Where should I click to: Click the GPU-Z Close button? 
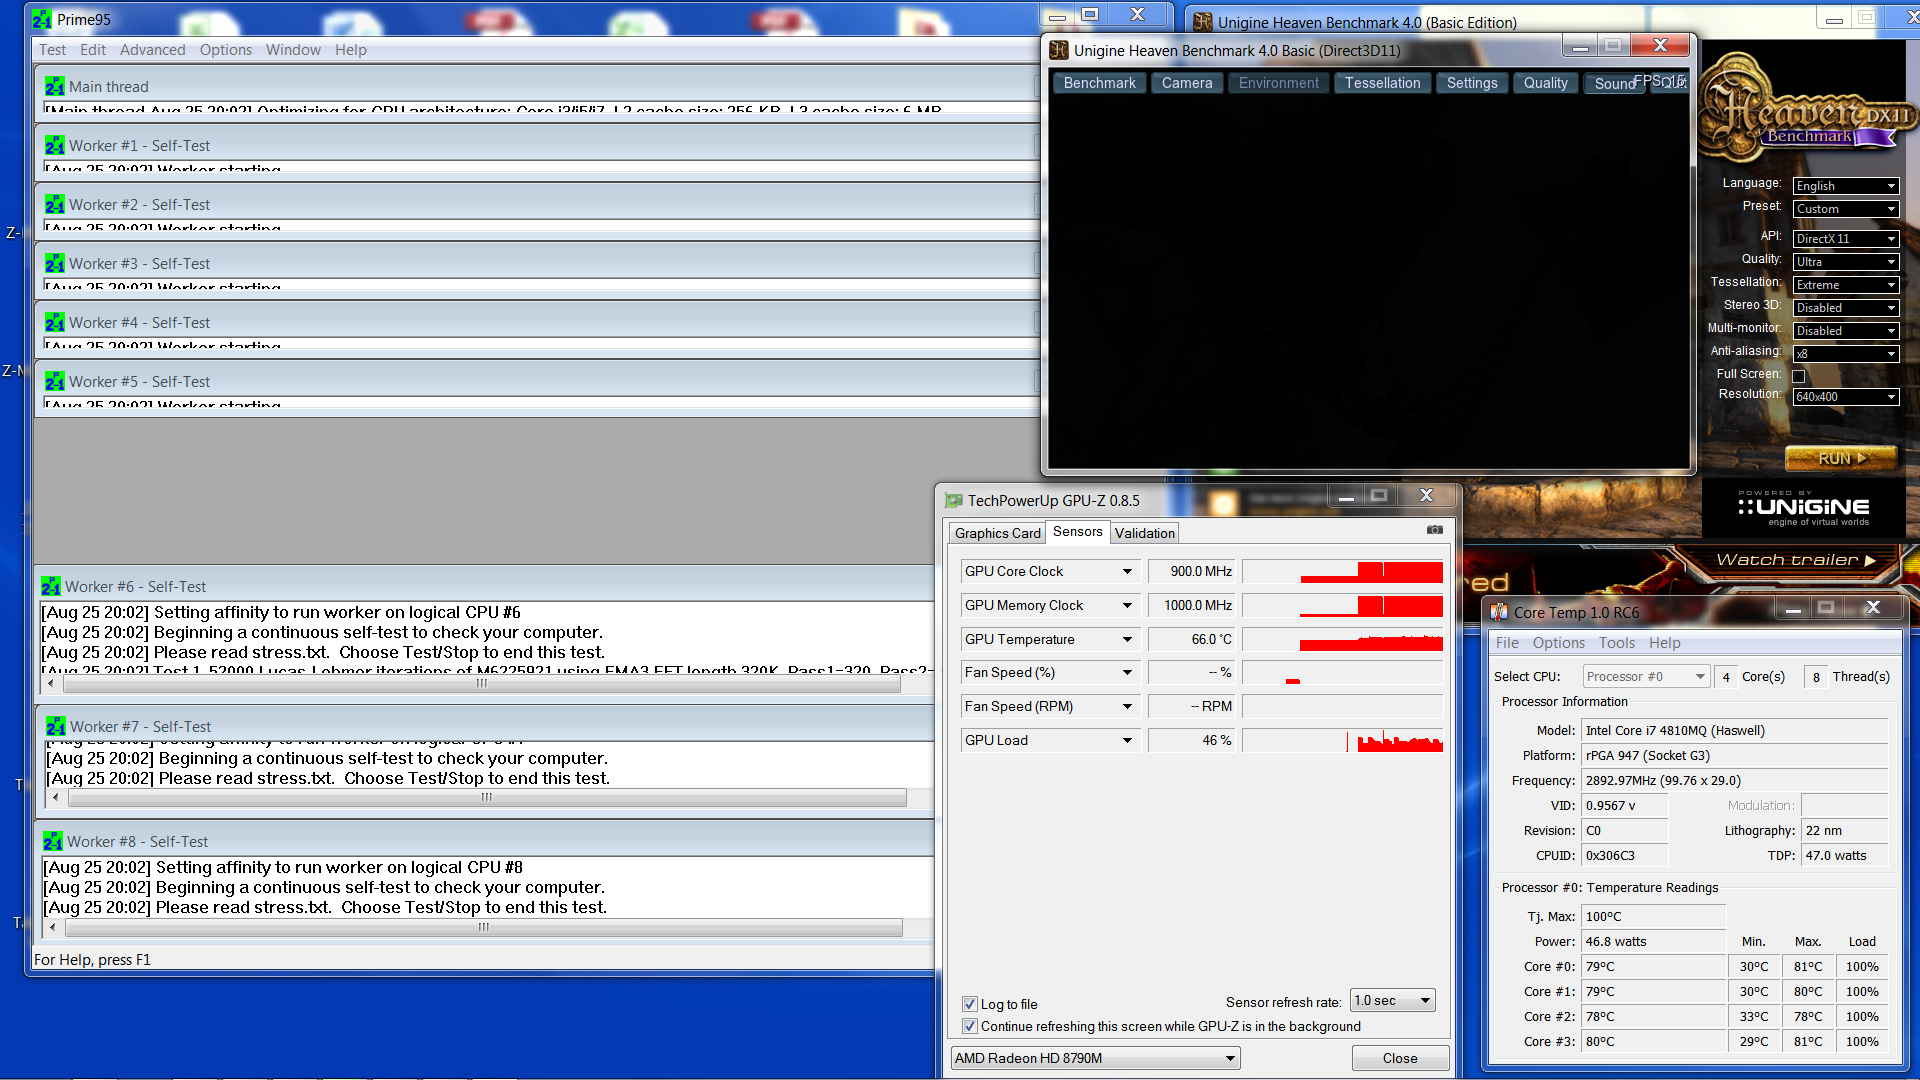point(1399,1058)
